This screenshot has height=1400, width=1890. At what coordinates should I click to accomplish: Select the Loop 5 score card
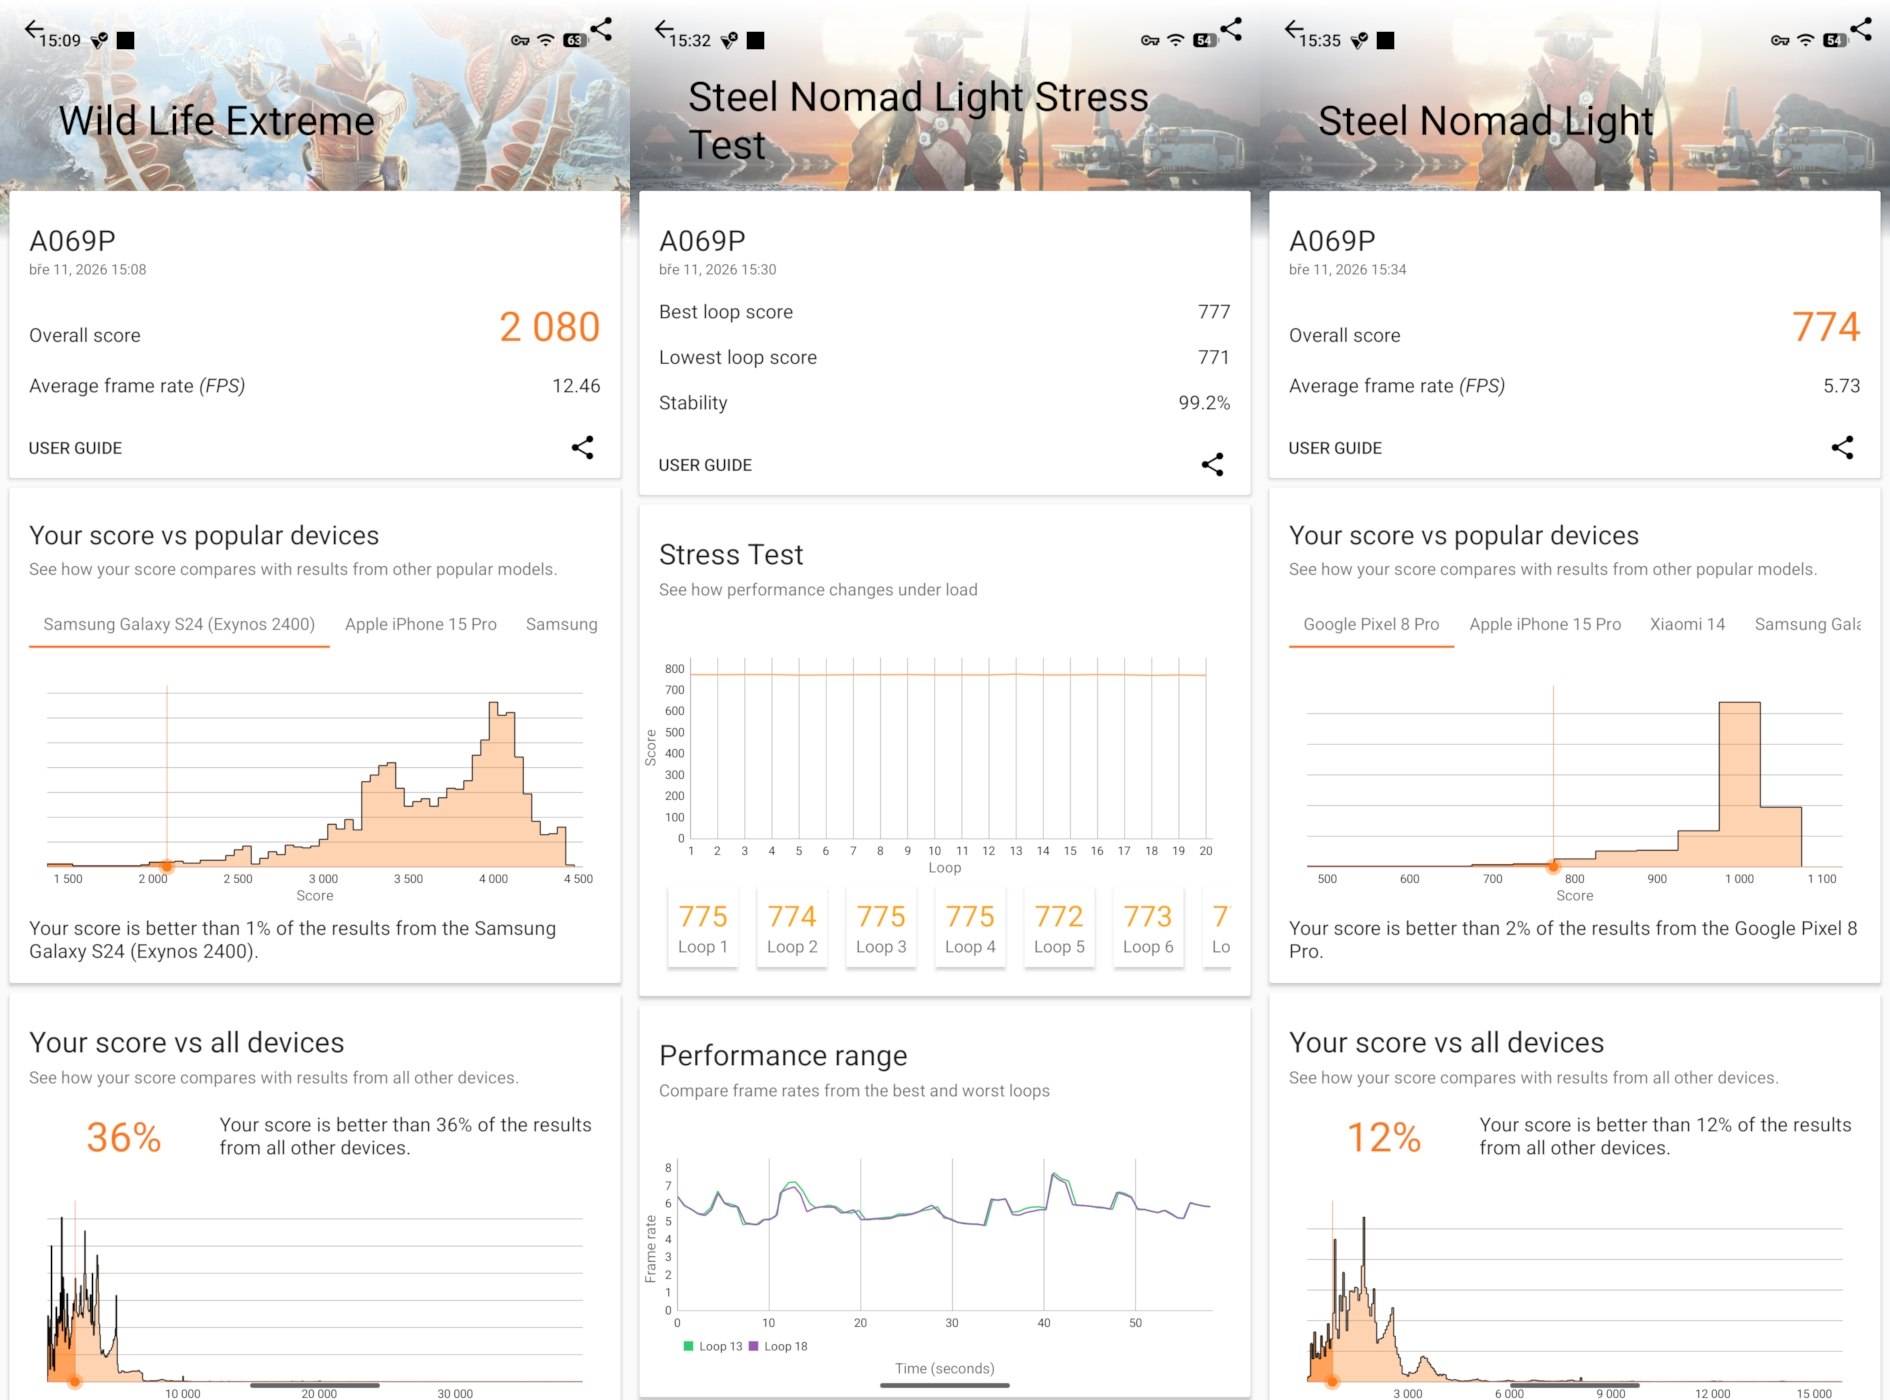click(1059, 929)
